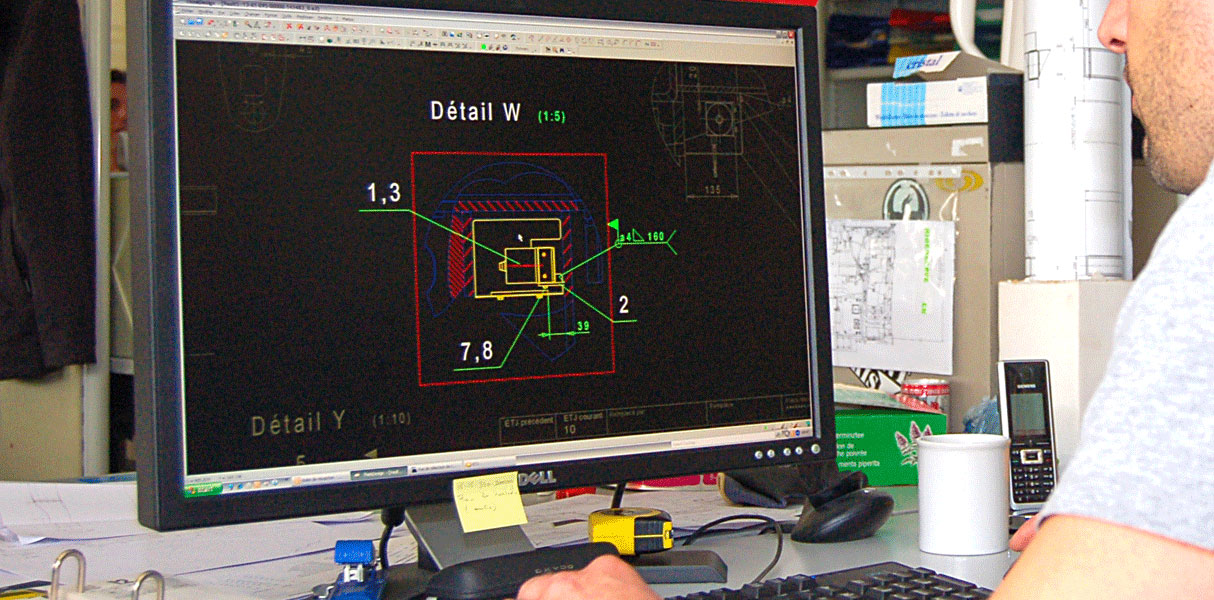Click the '2' item callout label

[x=624, y=305]
